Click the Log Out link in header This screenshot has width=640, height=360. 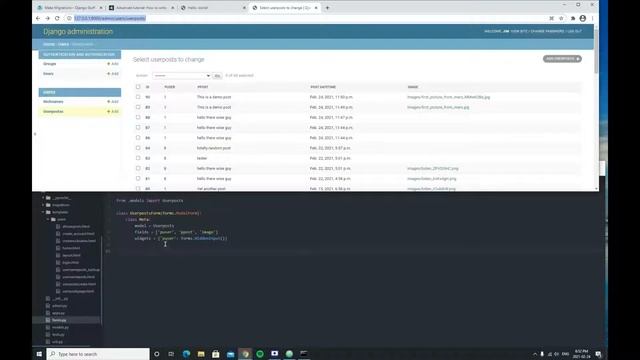point(574,31)
